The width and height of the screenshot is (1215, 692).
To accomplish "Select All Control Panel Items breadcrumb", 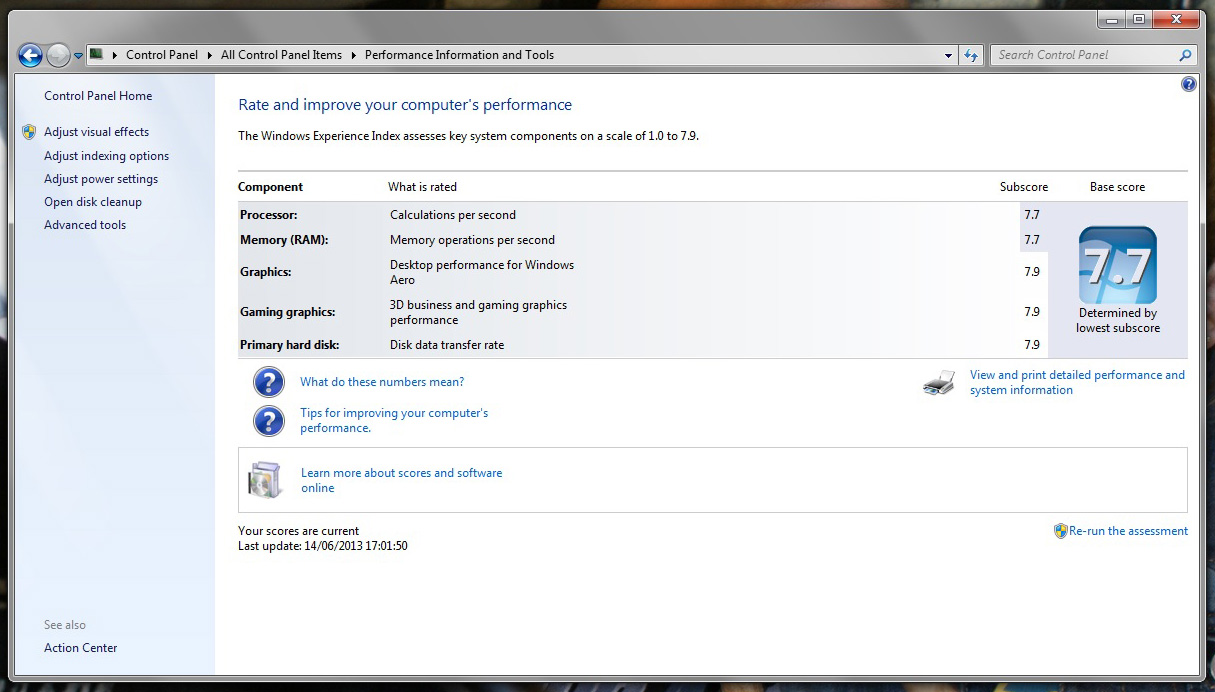I will pos(281,55).
